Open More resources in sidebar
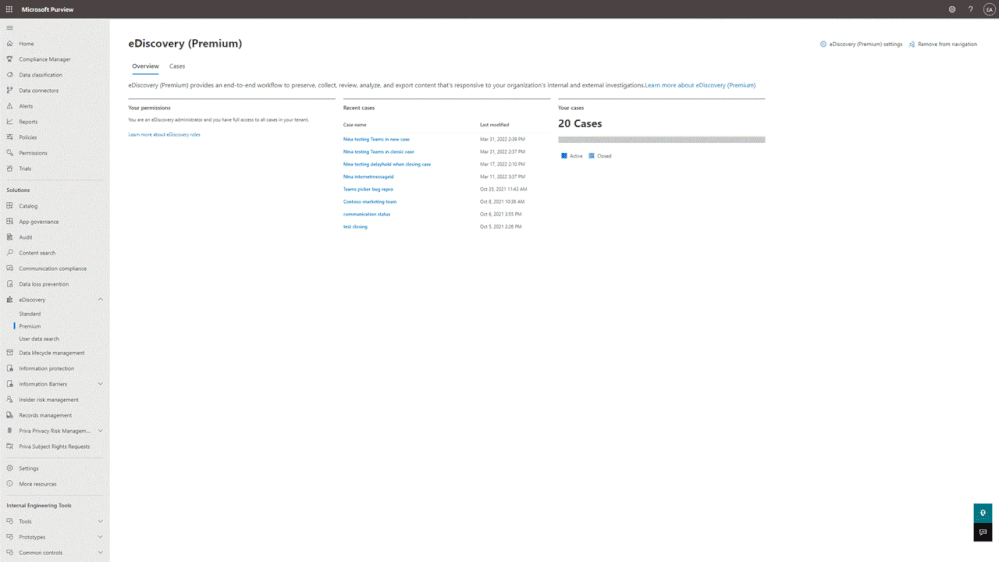999x562 pixels. [38, 484]
